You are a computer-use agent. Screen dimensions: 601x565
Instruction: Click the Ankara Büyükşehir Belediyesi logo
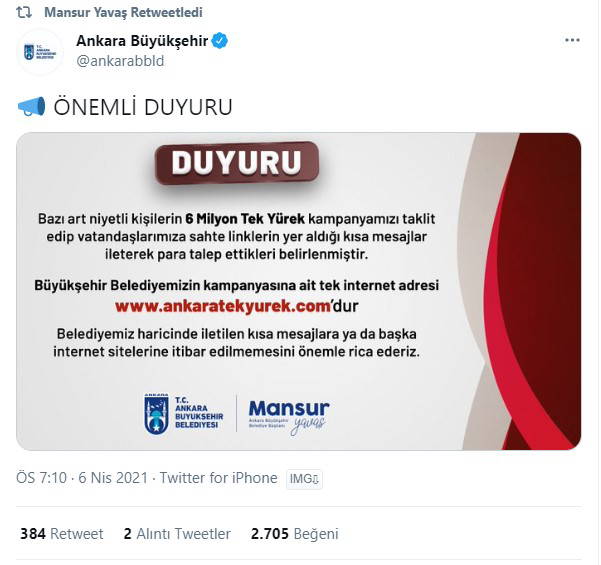coord(184,414)
